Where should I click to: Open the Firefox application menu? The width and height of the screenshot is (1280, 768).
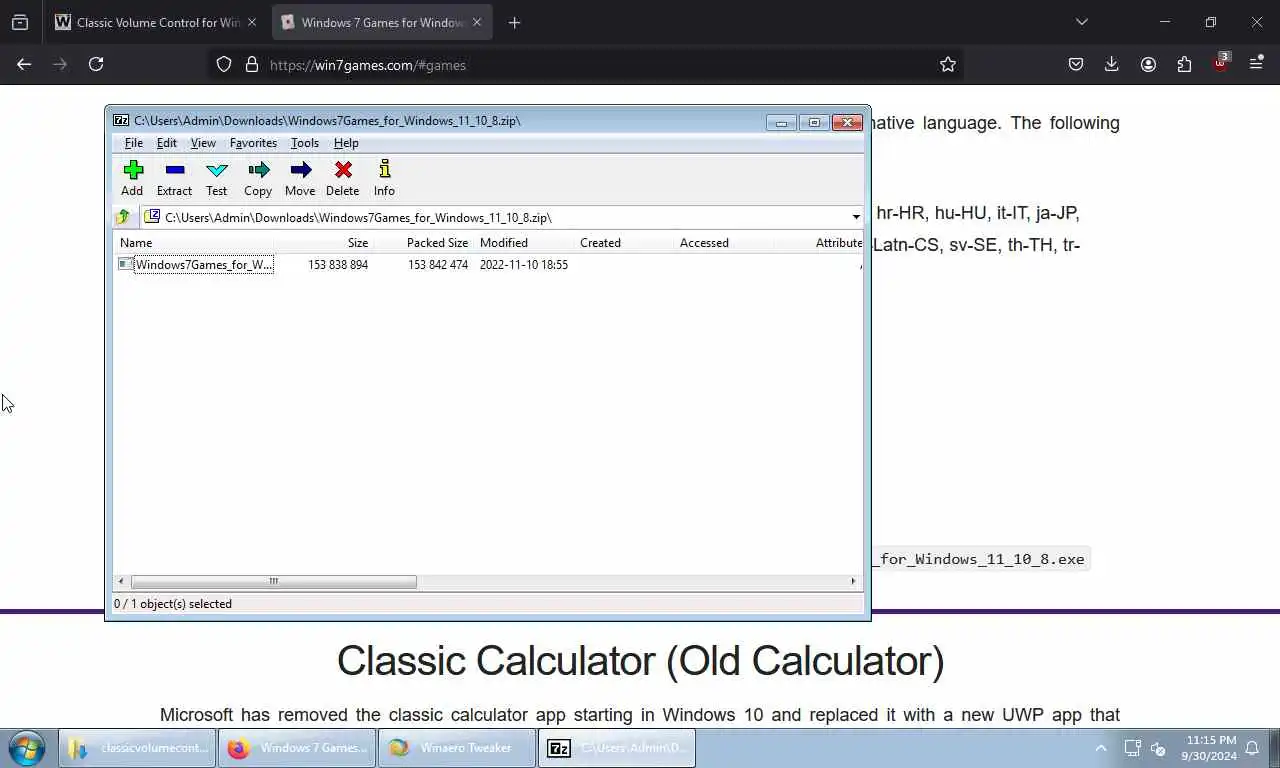[x=1257, y=64]
